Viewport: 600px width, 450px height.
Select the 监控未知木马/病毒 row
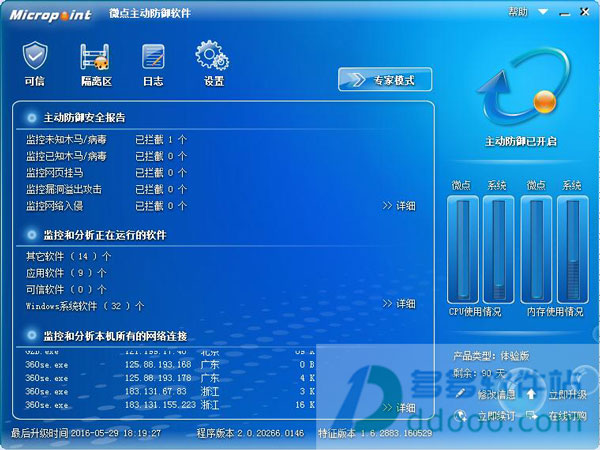click(x=106, y=140)
